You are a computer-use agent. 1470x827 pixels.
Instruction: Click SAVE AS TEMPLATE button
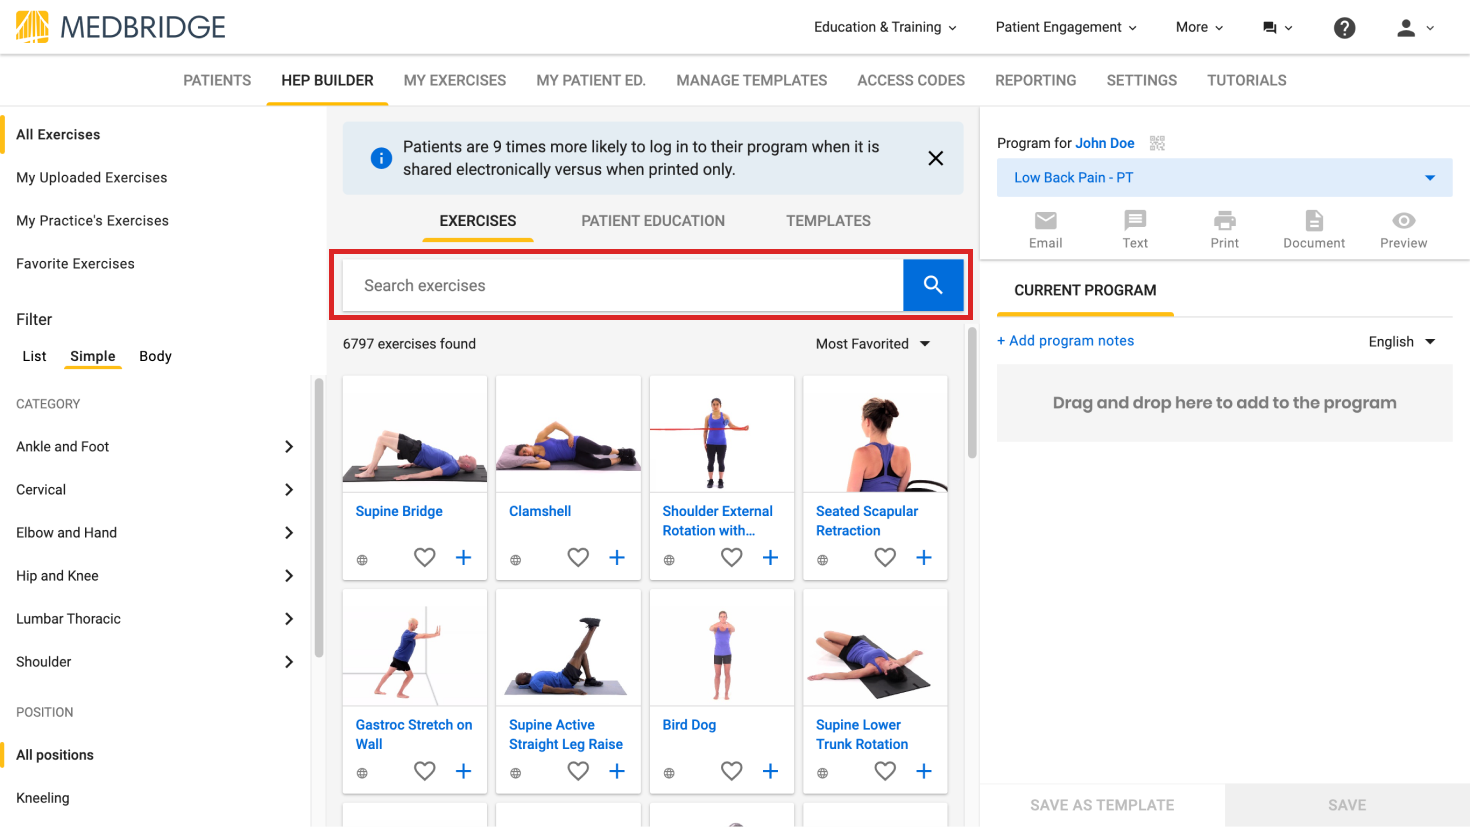coord(1102,805)
